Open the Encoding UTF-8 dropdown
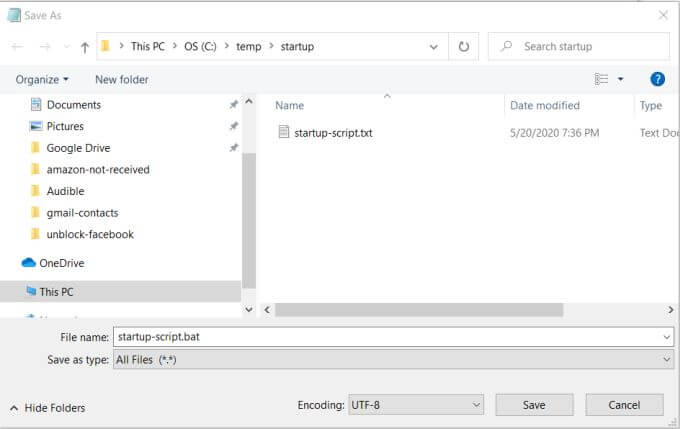This screenshot has width=680, height=429. tap(416, 405)
